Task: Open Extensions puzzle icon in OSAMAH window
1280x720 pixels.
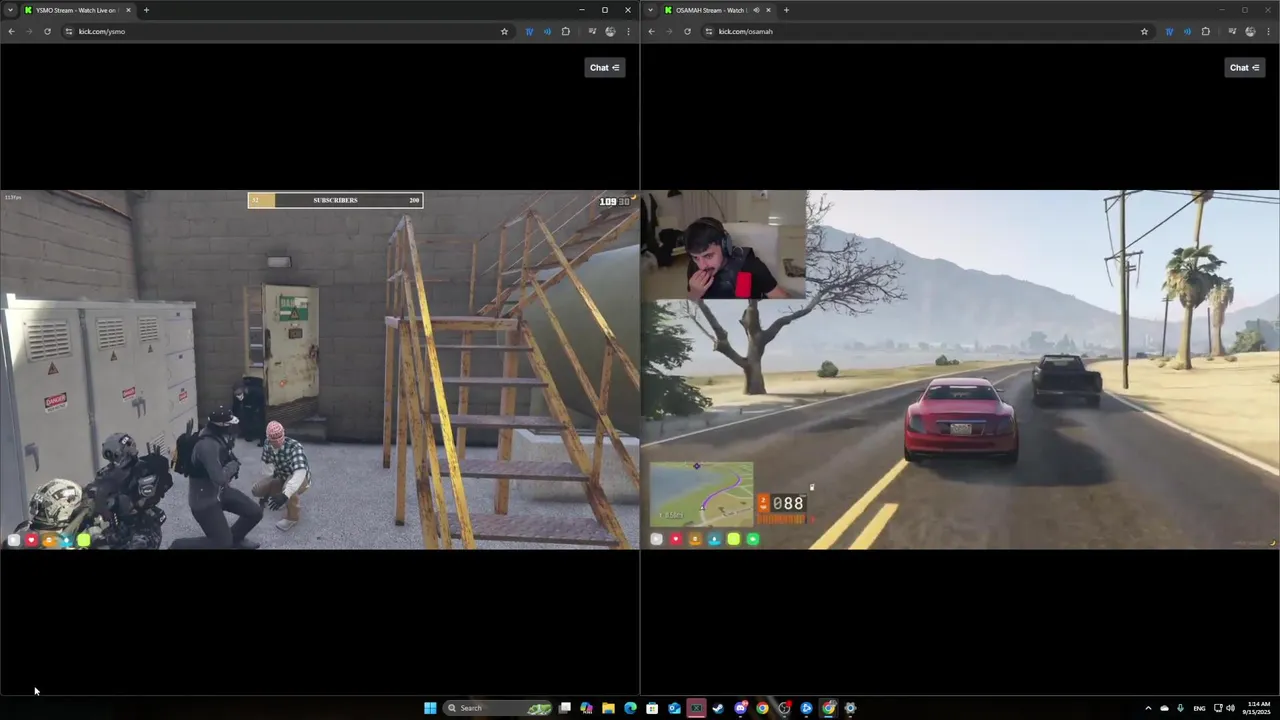Action: (x=1205, y=31)
